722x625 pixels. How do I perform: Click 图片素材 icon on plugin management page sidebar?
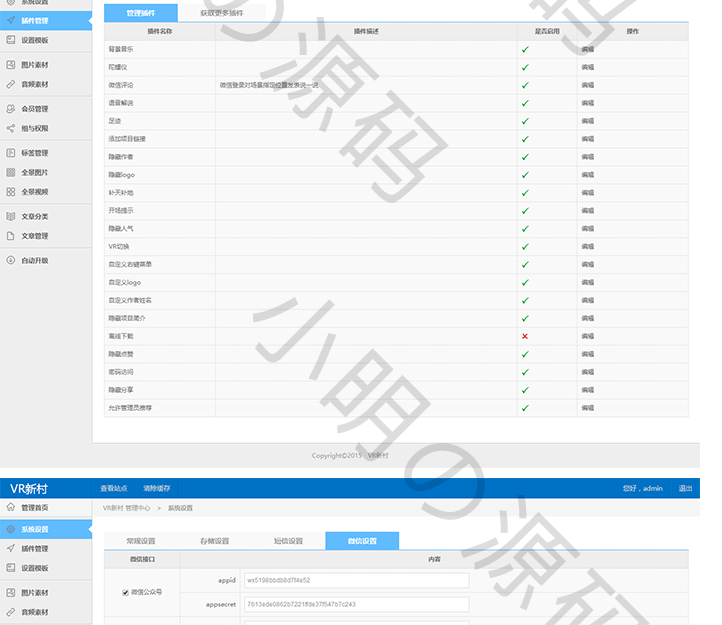tap(11, 64)
